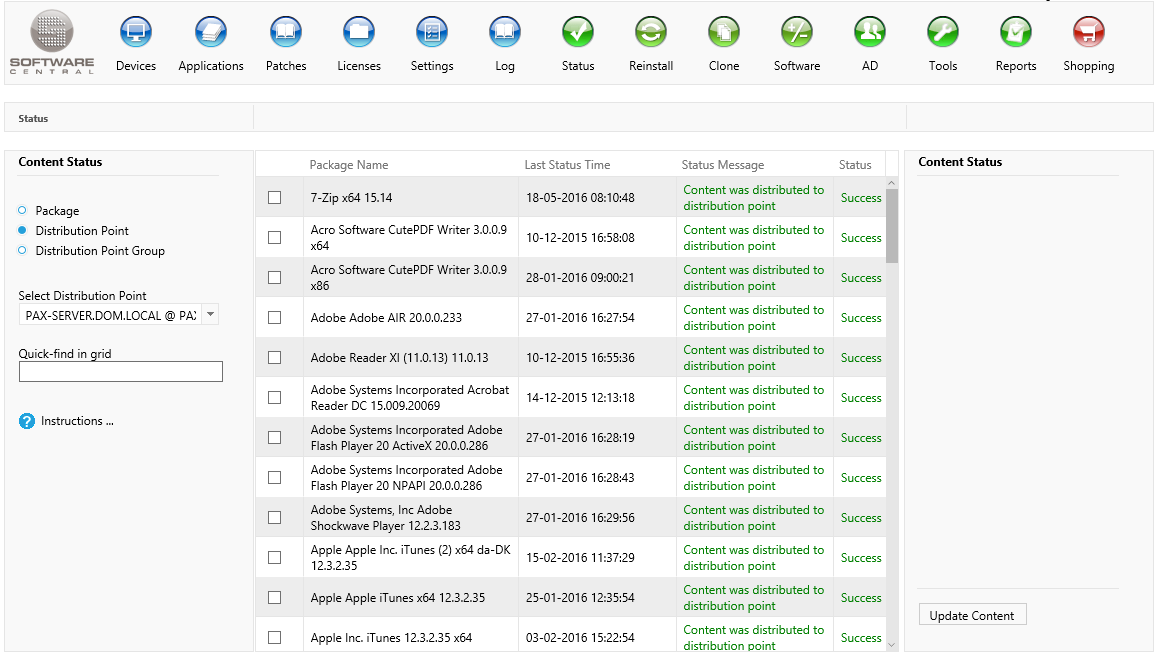Viewport: 1155px width, 655px height.
Task: Select the 7-Zip x64 15.14 package name
Action: coord(351,197)
